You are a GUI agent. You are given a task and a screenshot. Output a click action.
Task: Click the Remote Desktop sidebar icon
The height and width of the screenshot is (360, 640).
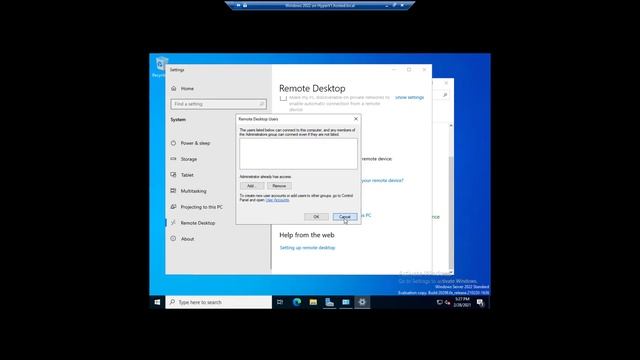(173, 222)
